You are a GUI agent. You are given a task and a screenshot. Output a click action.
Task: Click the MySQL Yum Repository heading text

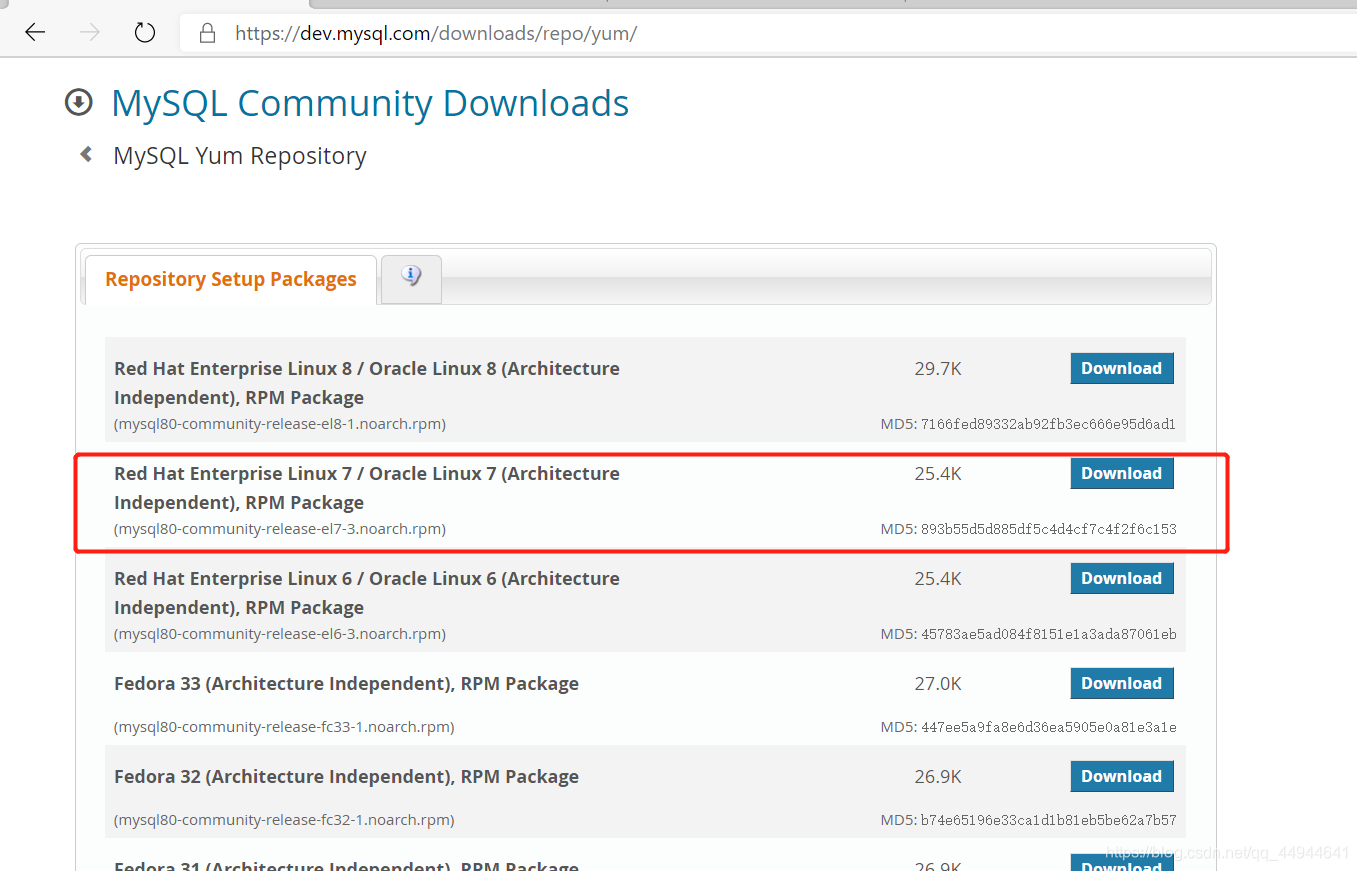[240, 156]
